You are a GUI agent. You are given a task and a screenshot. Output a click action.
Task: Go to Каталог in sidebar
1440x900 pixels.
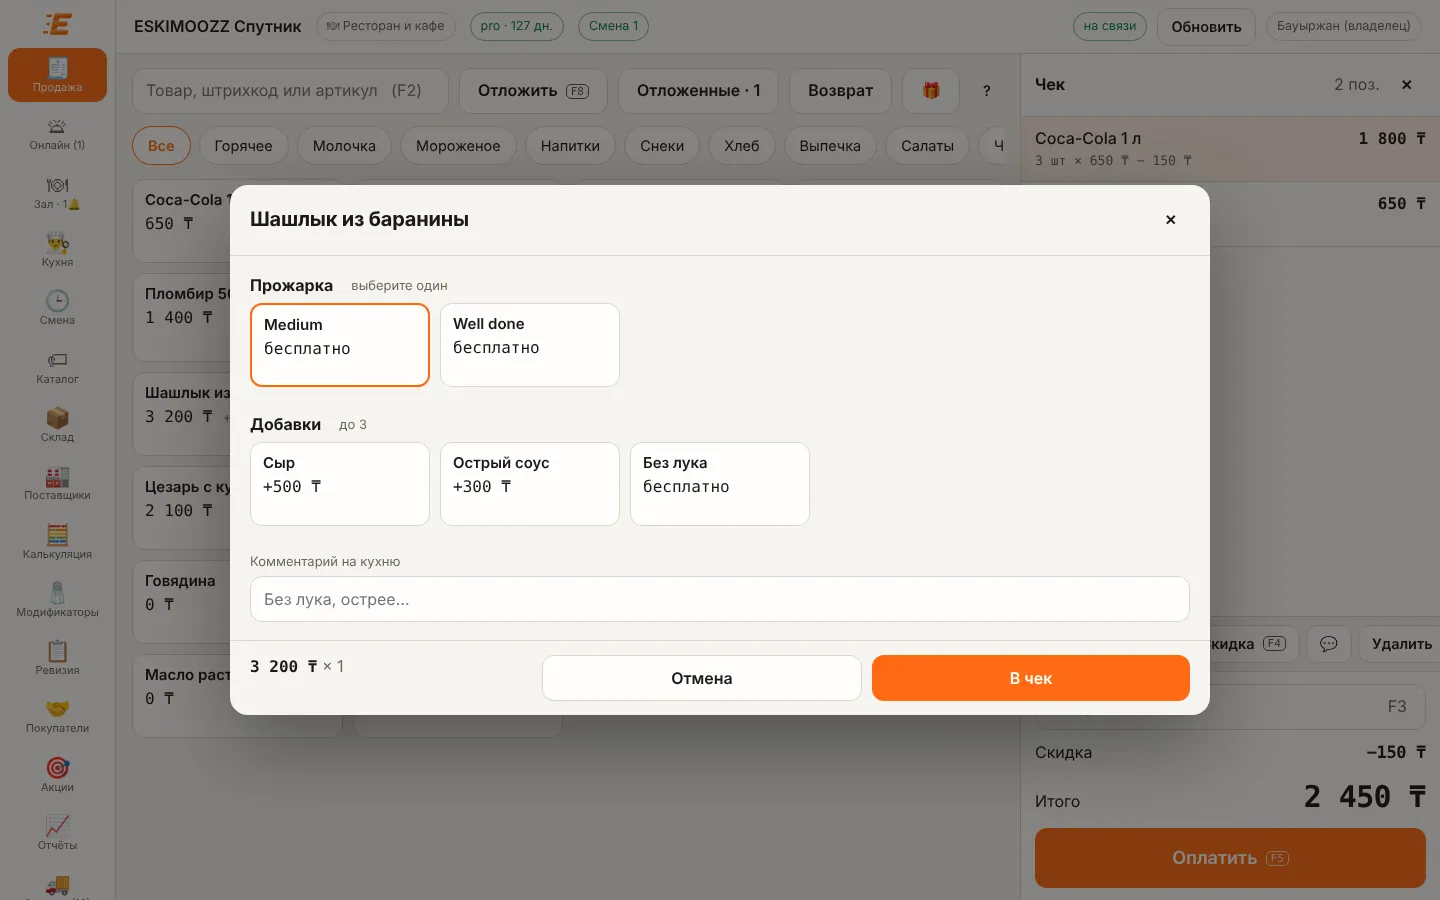click(57, 367)
